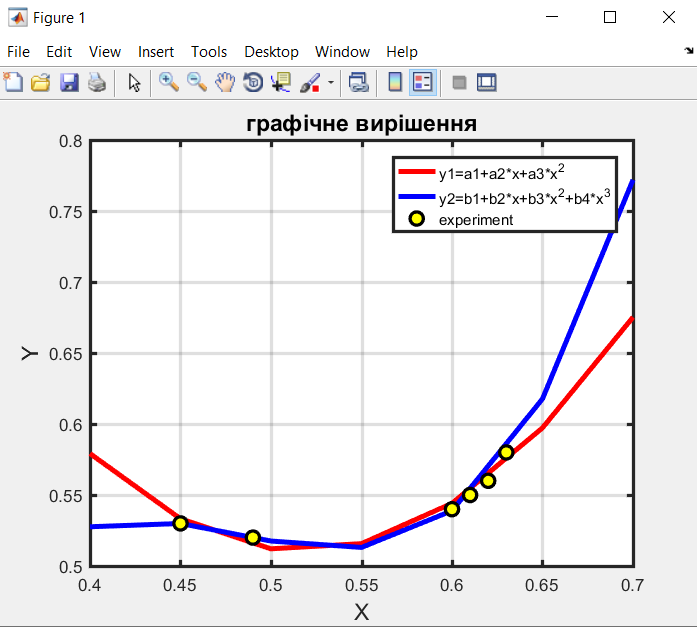Click the Open File folder icon
This screenshot has width=697, height=627.
click(41, 83)
